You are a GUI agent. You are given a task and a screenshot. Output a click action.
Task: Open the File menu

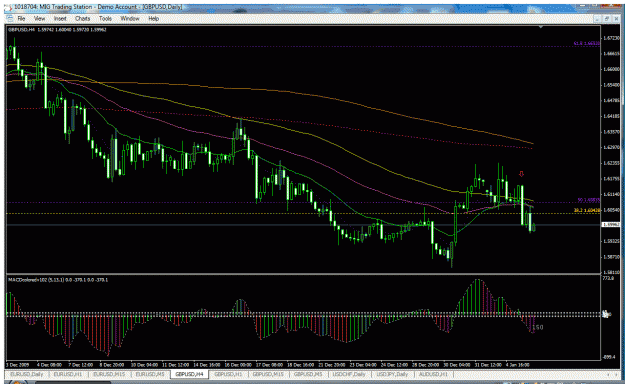point(21,18)
